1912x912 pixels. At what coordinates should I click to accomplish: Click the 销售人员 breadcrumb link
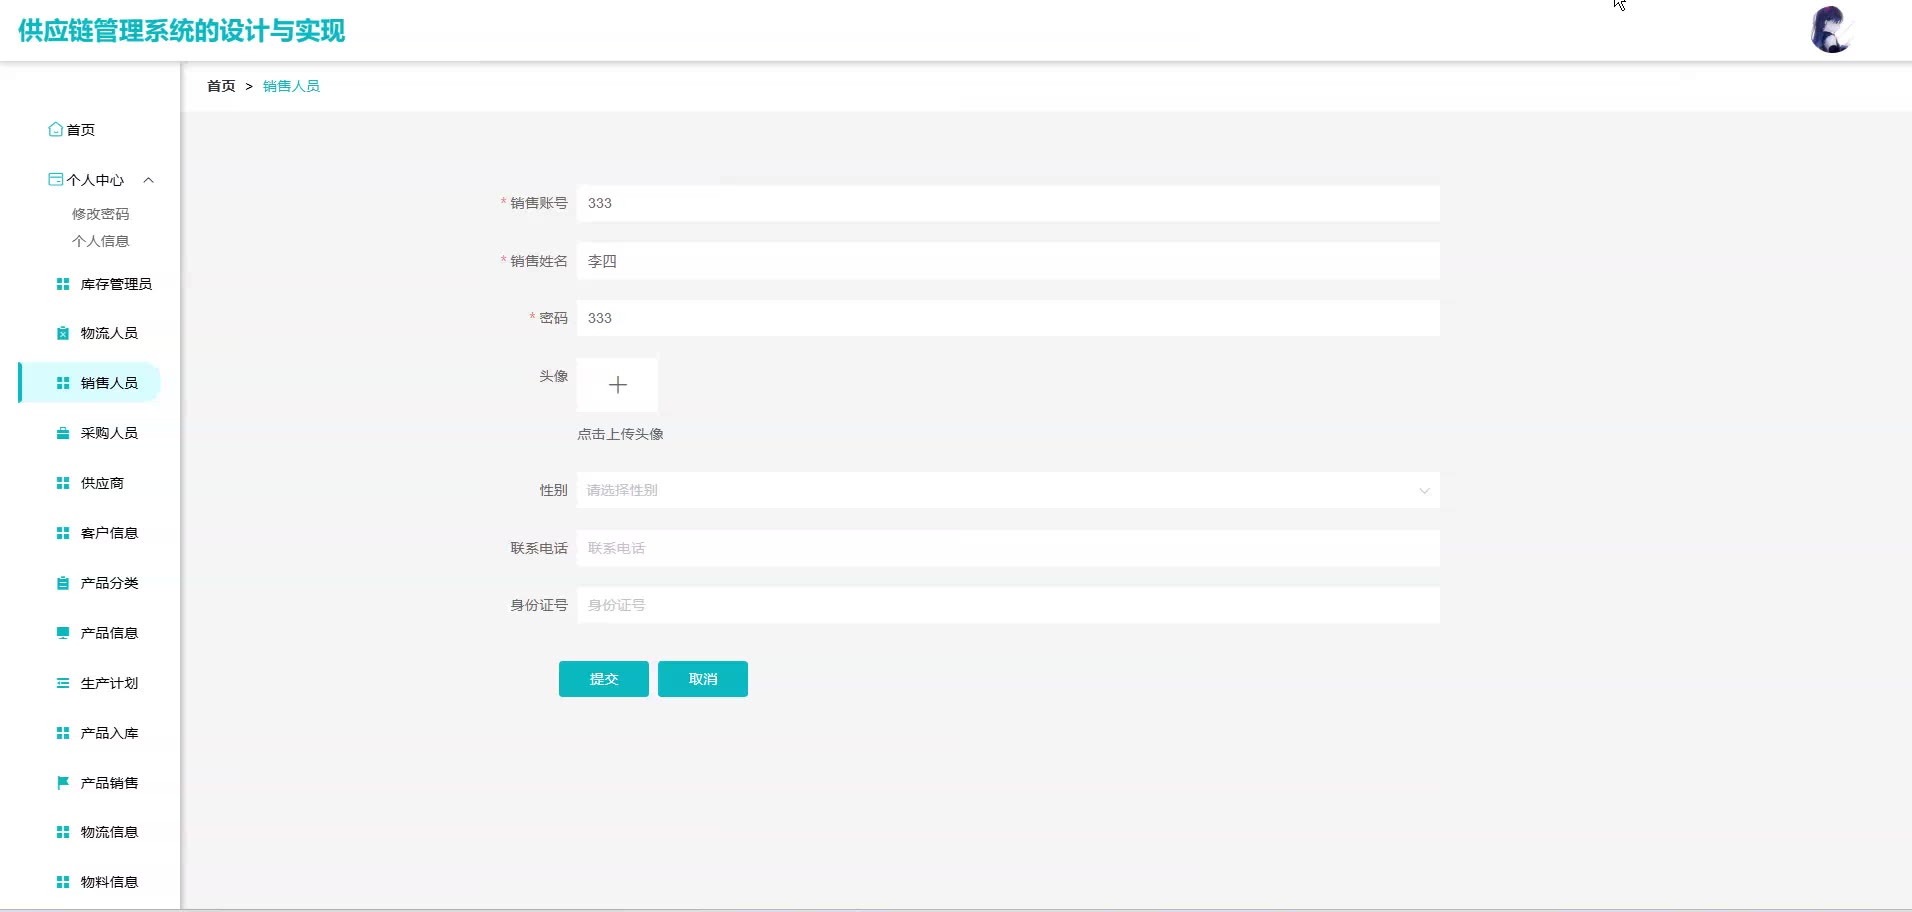point(291,86)
